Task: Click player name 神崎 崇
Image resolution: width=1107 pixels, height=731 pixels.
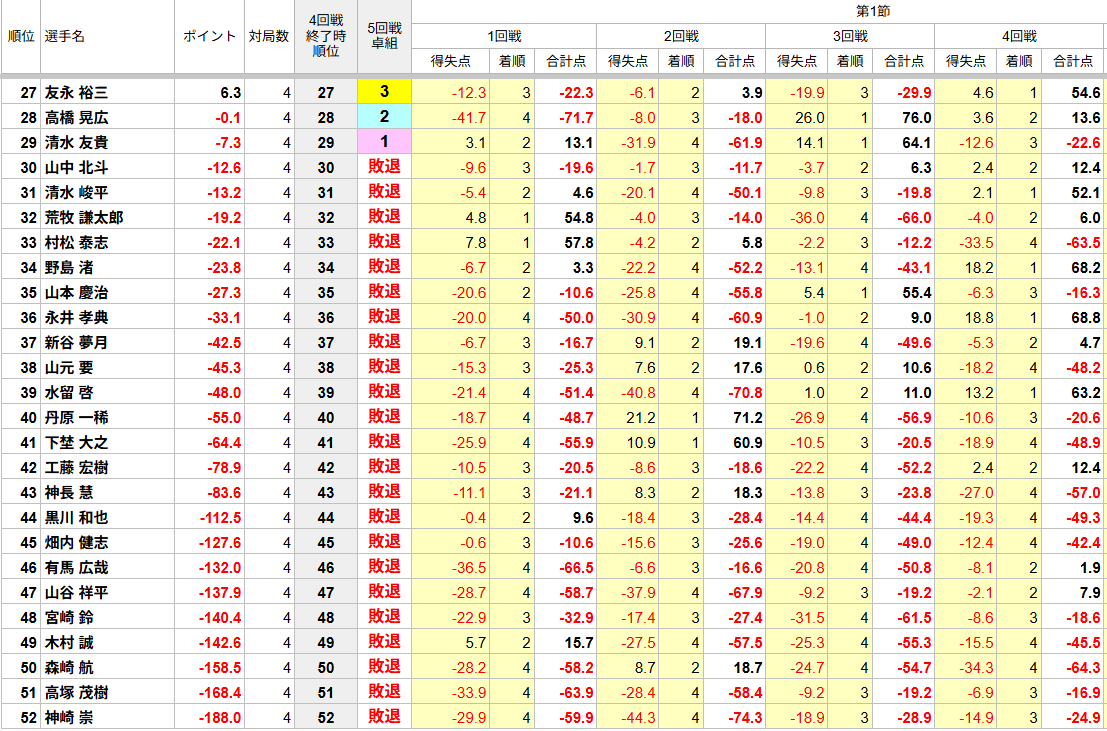Action: pyautogui.click(x=68, y=718)
